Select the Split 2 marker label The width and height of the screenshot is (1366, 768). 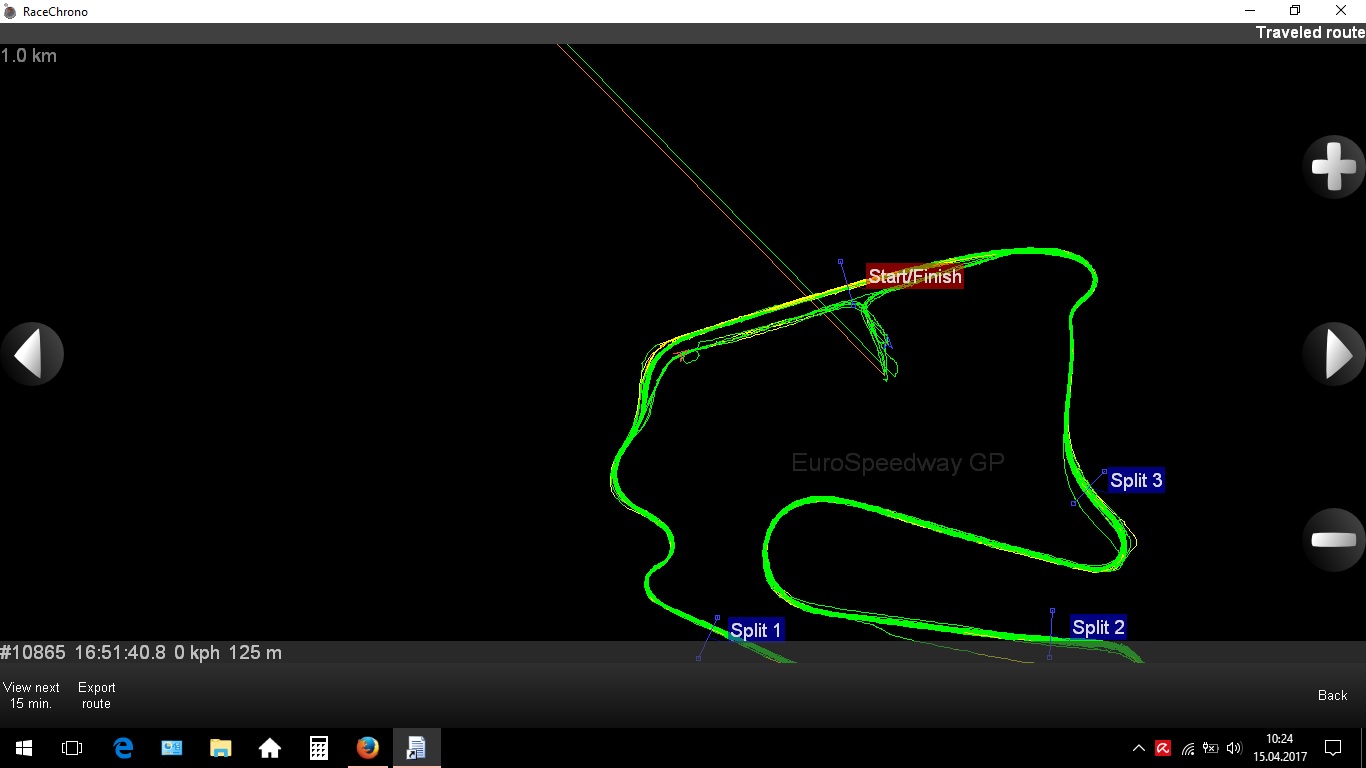[x=1098, y=627]
